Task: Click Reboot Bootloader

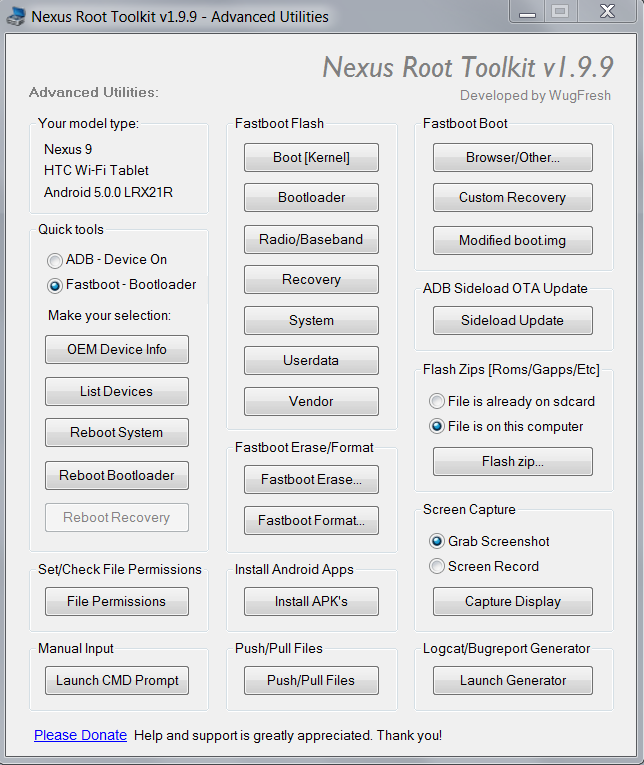Action: pos(117,475)
